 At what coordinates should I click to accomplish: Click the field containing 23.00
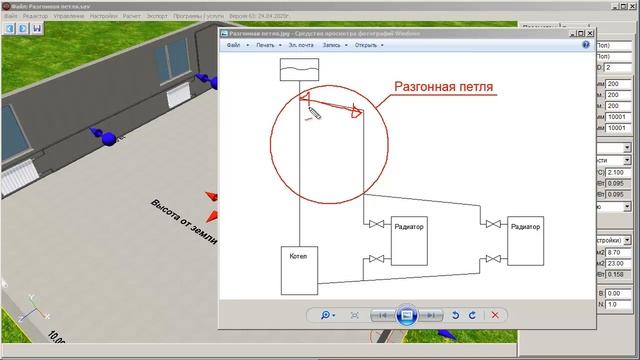(x=618, y=264)
